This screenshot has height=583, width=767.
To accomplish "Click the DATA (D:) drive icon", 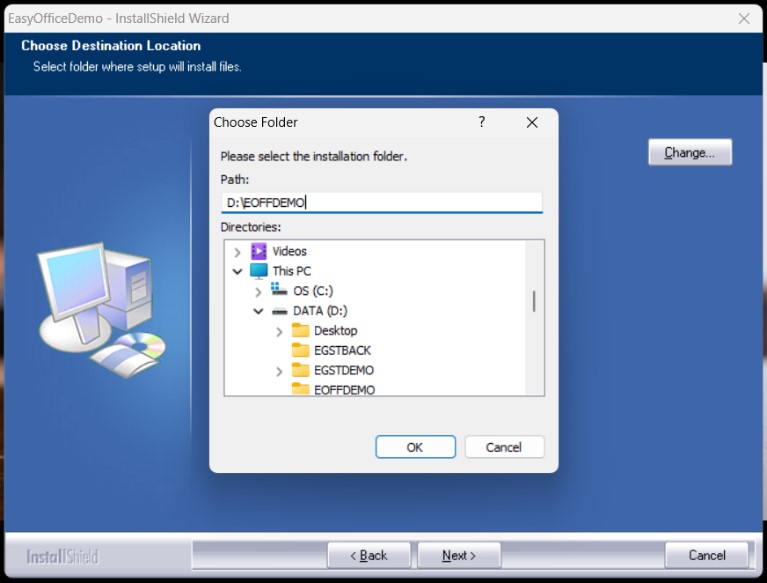I will (x=279, y=311).
